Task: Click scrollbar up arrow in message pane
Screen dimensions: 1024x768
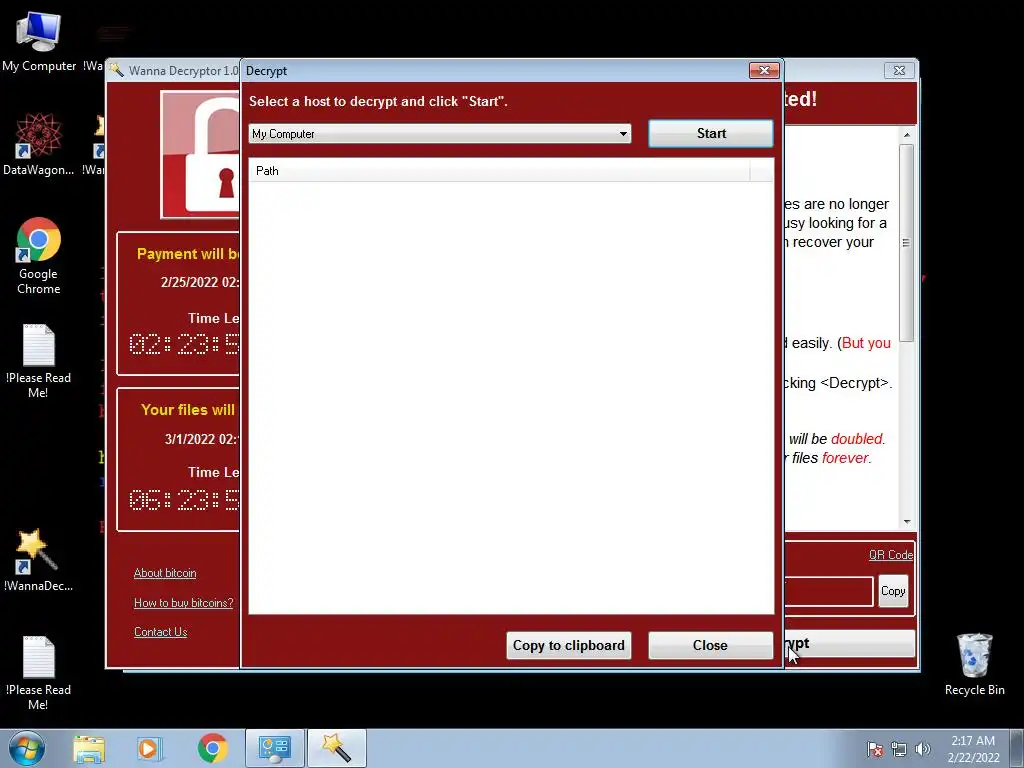Action: pos(906,135)
